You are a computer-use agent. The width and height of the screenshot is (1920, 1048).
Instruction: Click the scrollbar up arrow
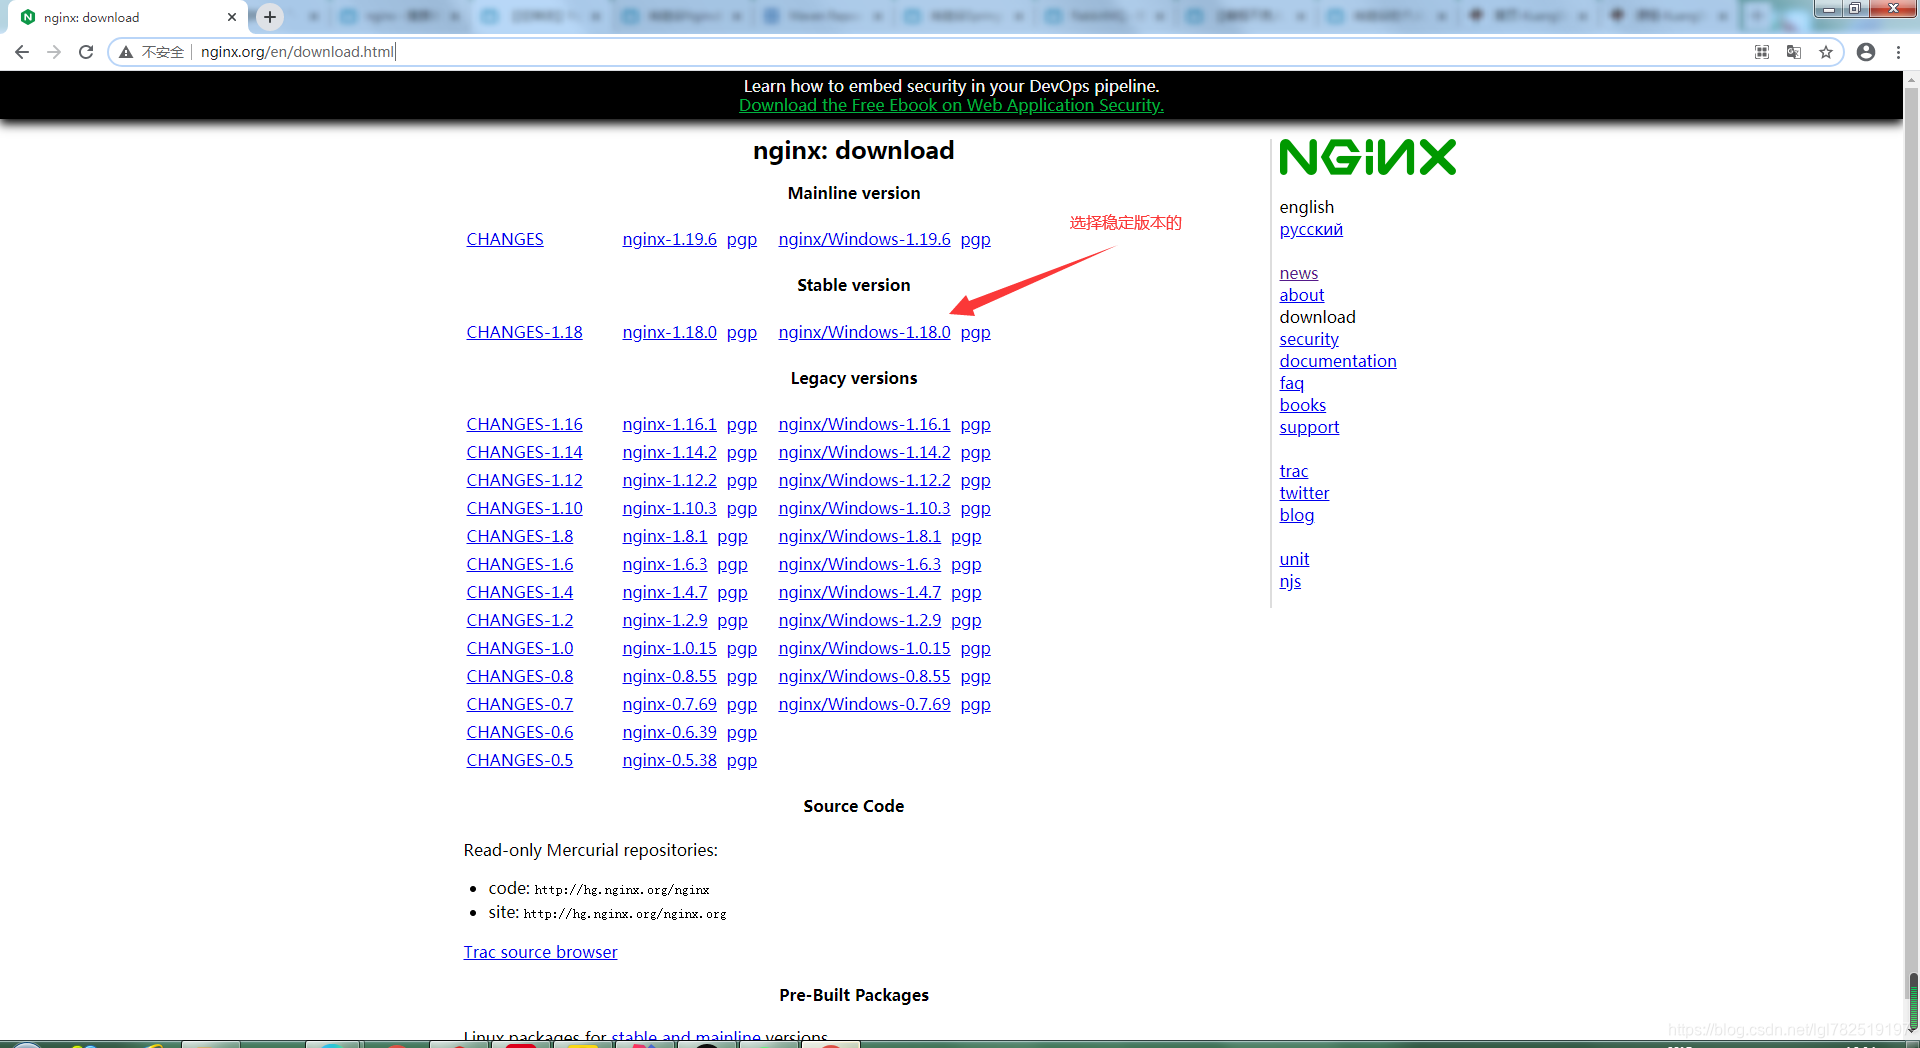pos(1912,79)
